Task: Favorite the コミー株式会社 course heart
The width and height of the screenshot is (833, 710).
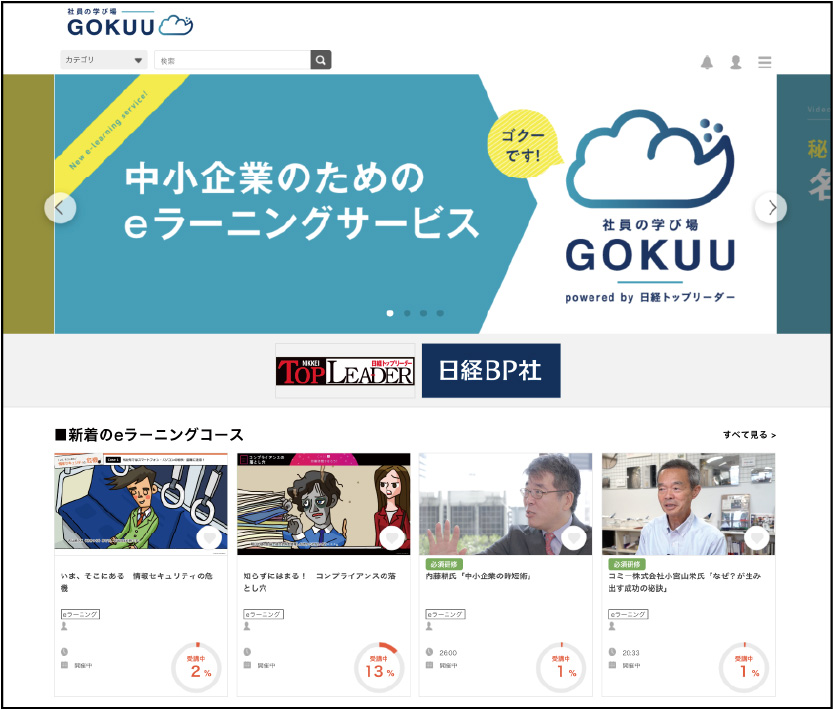Action: 757,538
